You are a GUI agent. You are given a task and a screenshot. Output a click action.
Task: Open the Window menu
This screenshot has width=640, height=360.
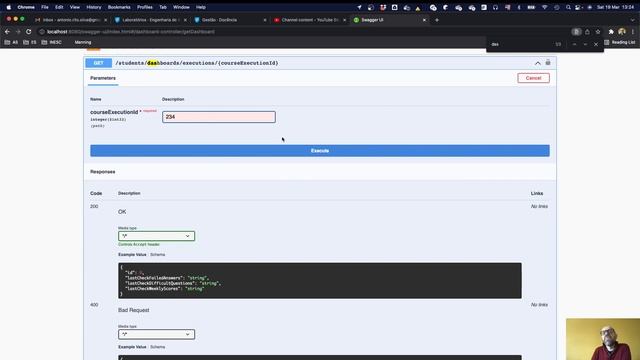coord(181,7)
